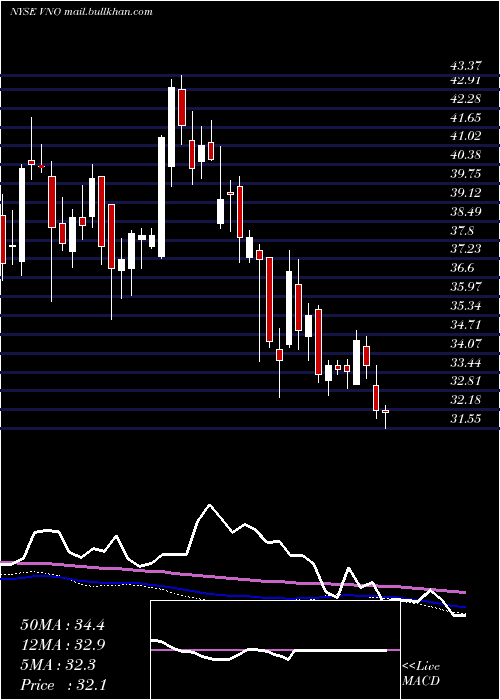Screen dimensions: 500x700
Task: Click the 5MA : 32.3 readout
Action: [58, 665]
